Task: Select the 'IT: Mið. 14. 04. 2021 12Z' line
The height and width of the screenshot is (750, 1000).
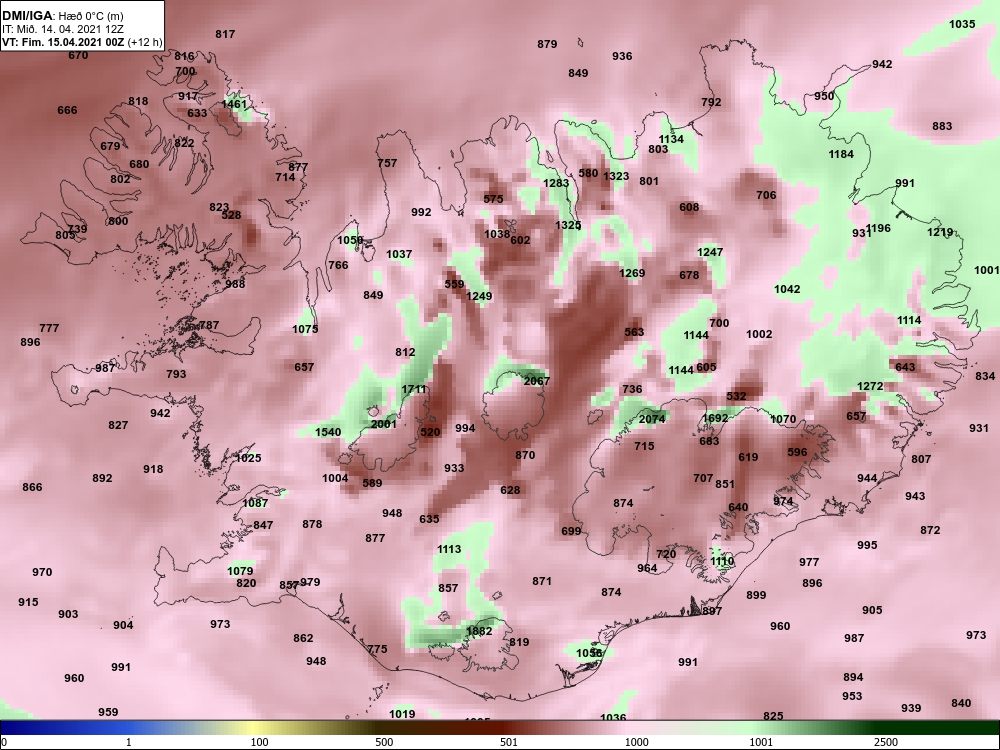Action: tap(62, 29)
